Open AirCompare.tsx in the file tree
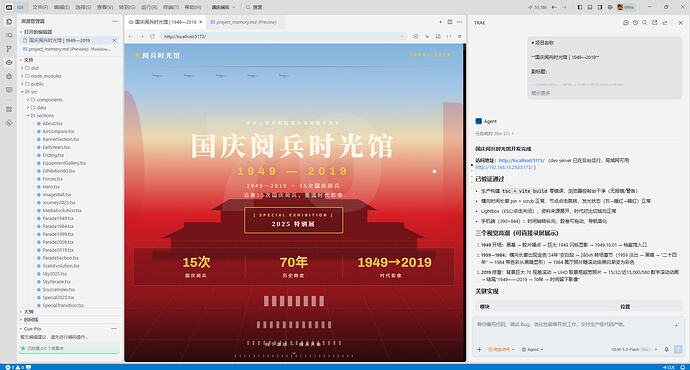Image resolution: width=690 pixels, height=370 pixels. coord(58,132)
